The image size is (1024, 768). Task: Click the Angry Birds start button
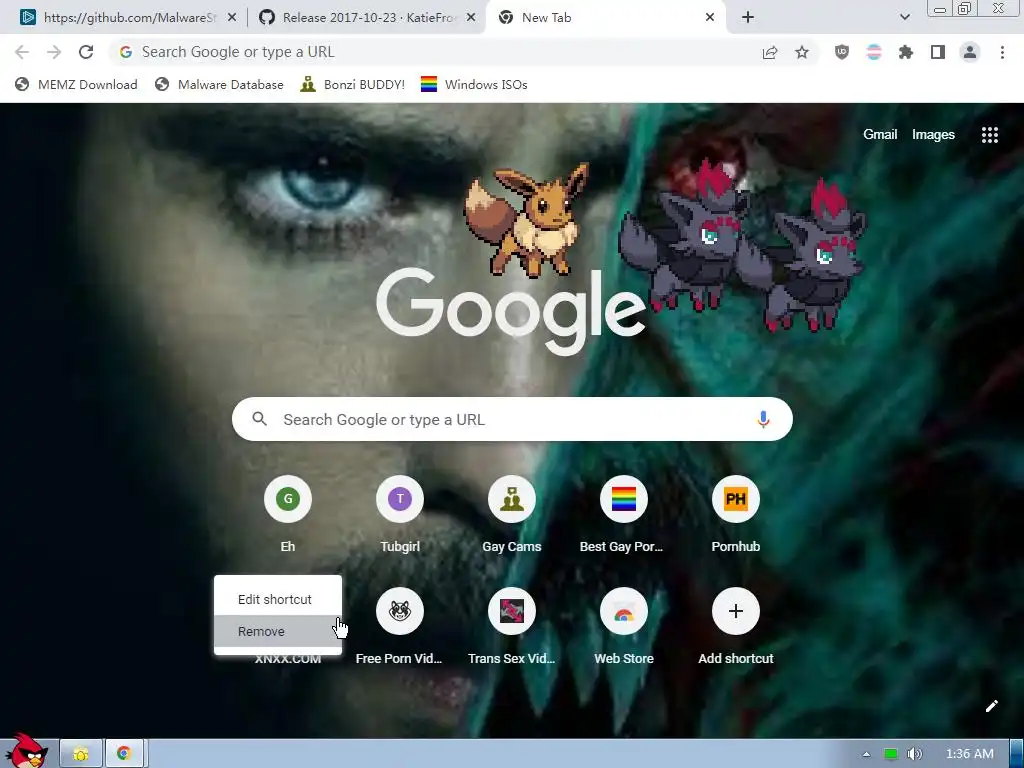coord(25,751)
